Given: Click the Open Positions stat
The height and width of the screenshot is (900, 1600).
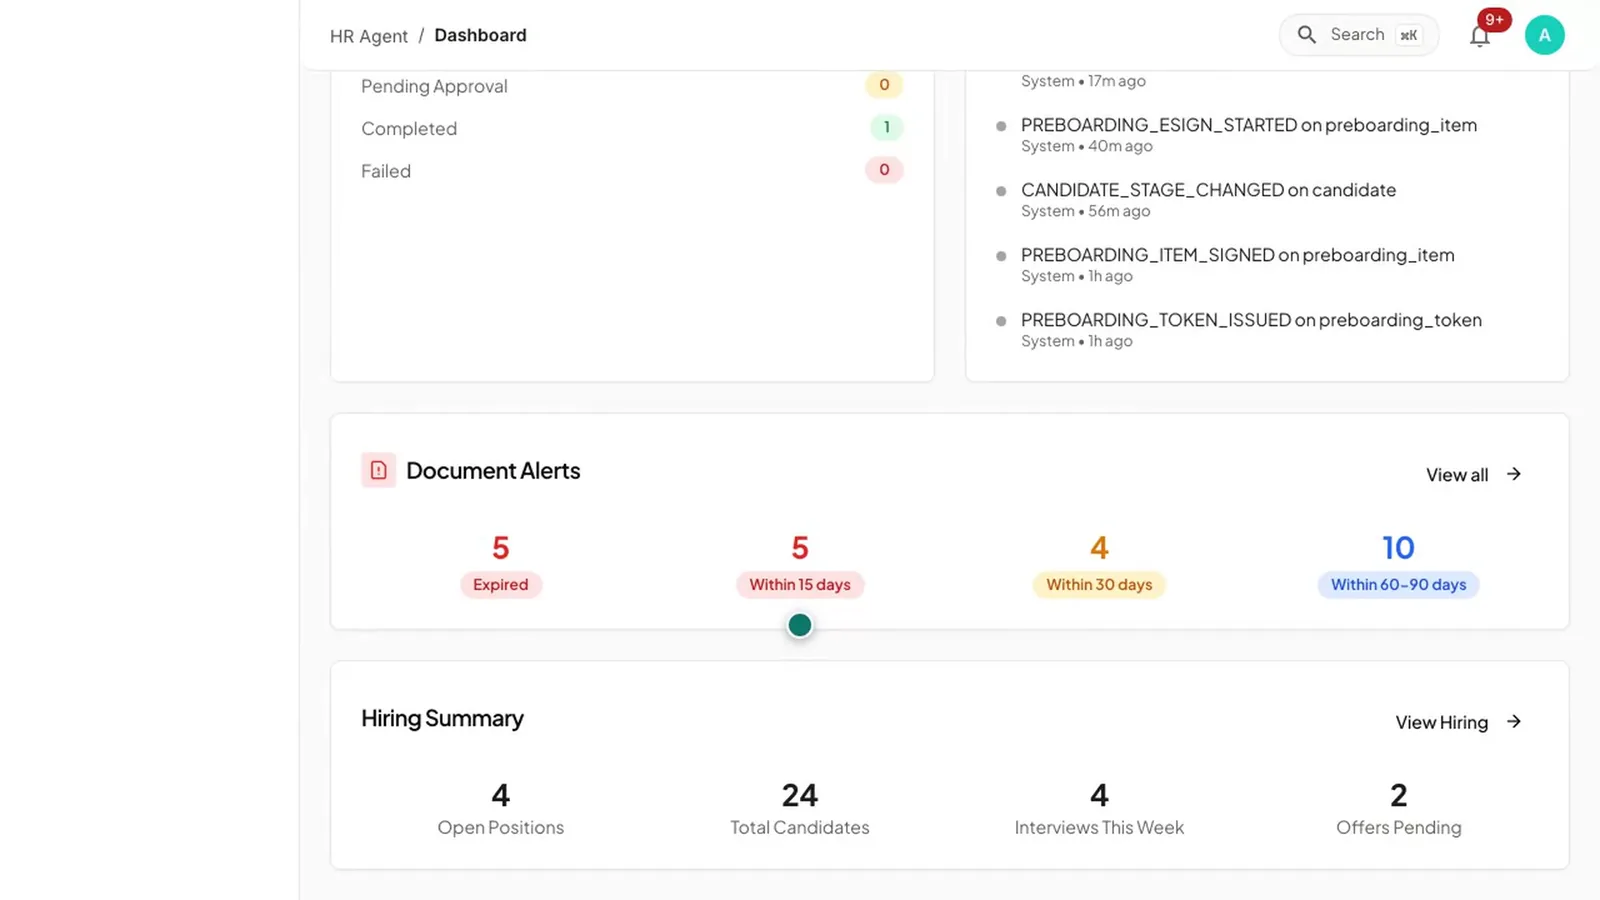Looking at the screenshot, I should [501, 808].
